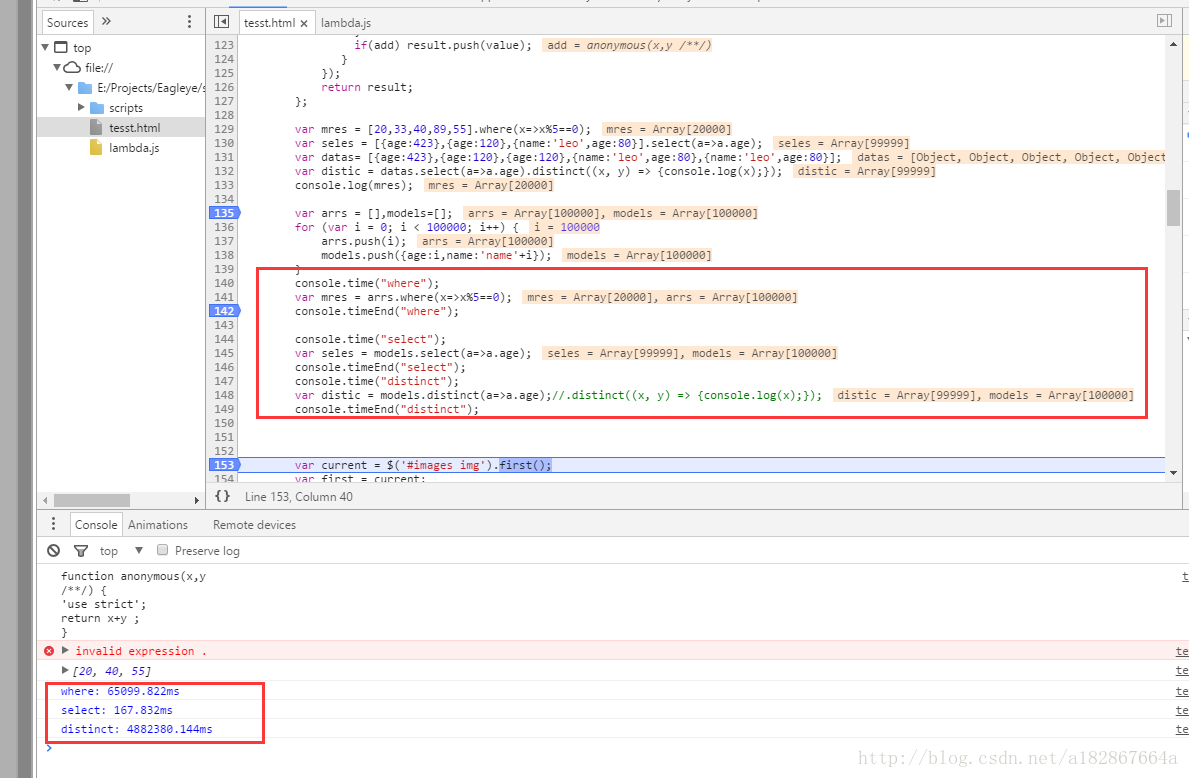
Task: Click the select: 167.832ms log entry
Action: [x=117, y=710]
